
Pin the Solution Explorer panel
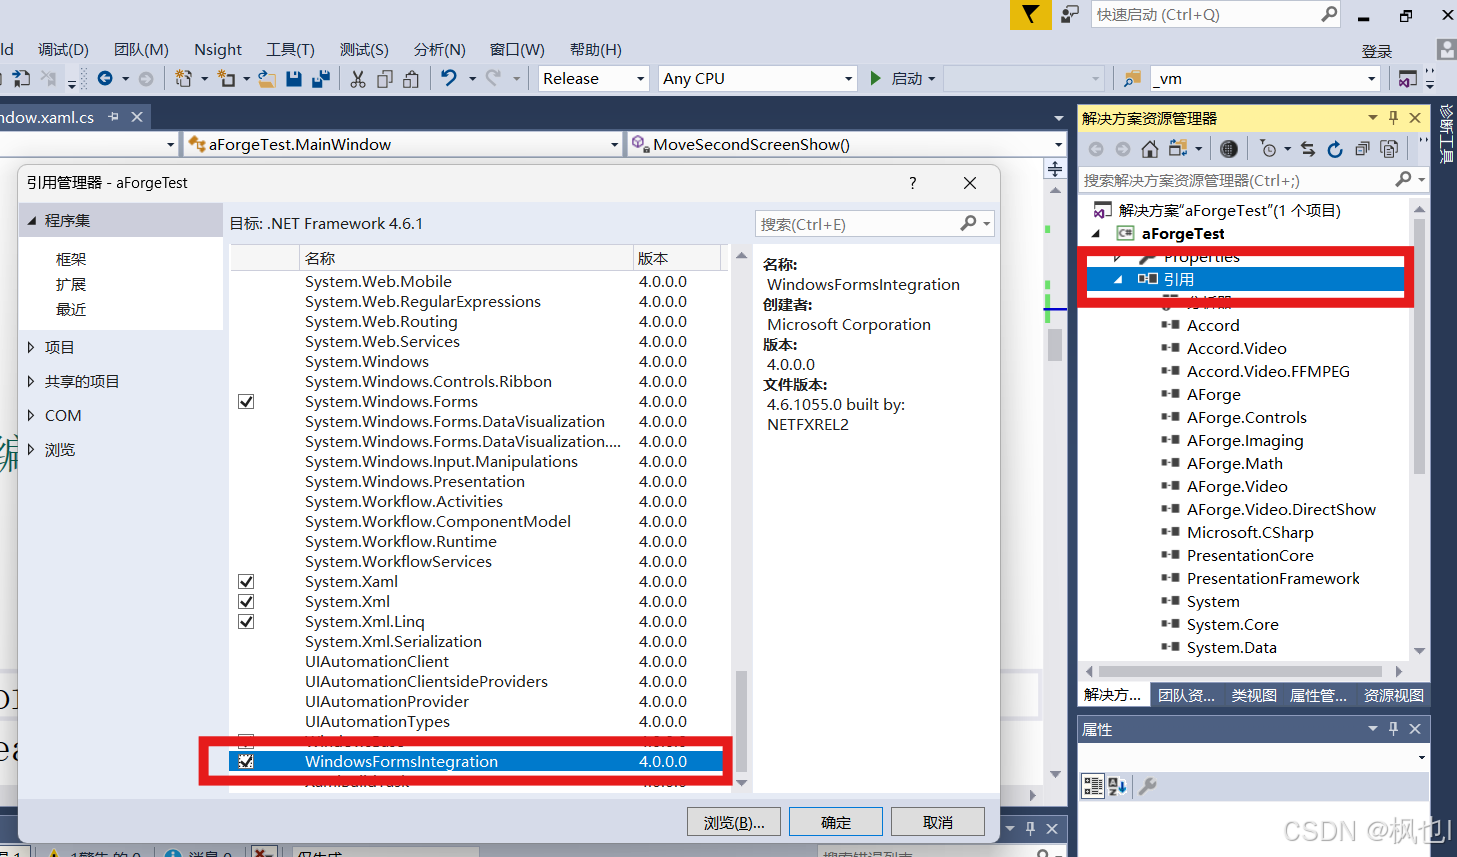(x=1394, y=118)
